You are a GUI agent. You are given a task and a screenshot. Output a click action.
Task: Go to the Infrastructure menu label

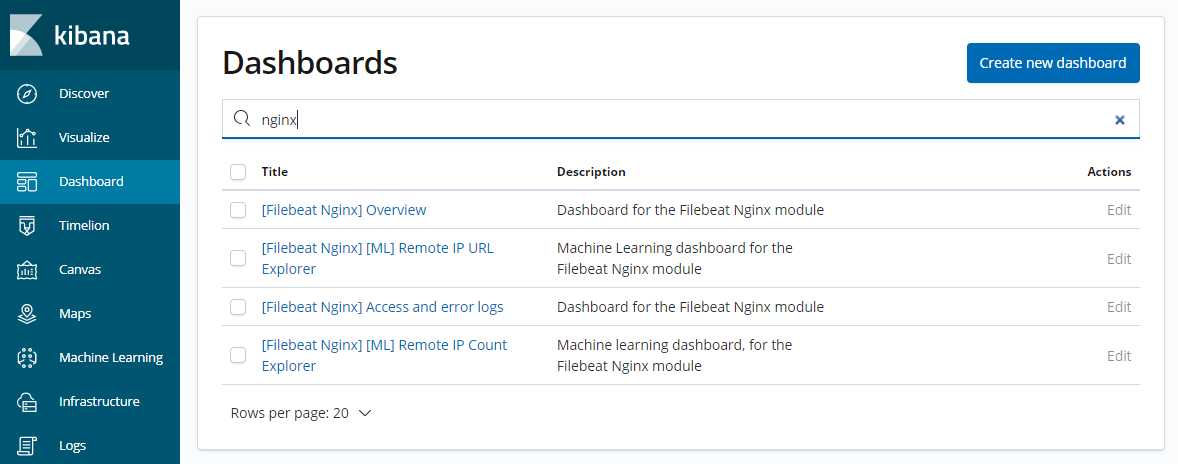(x=99, y=402)
